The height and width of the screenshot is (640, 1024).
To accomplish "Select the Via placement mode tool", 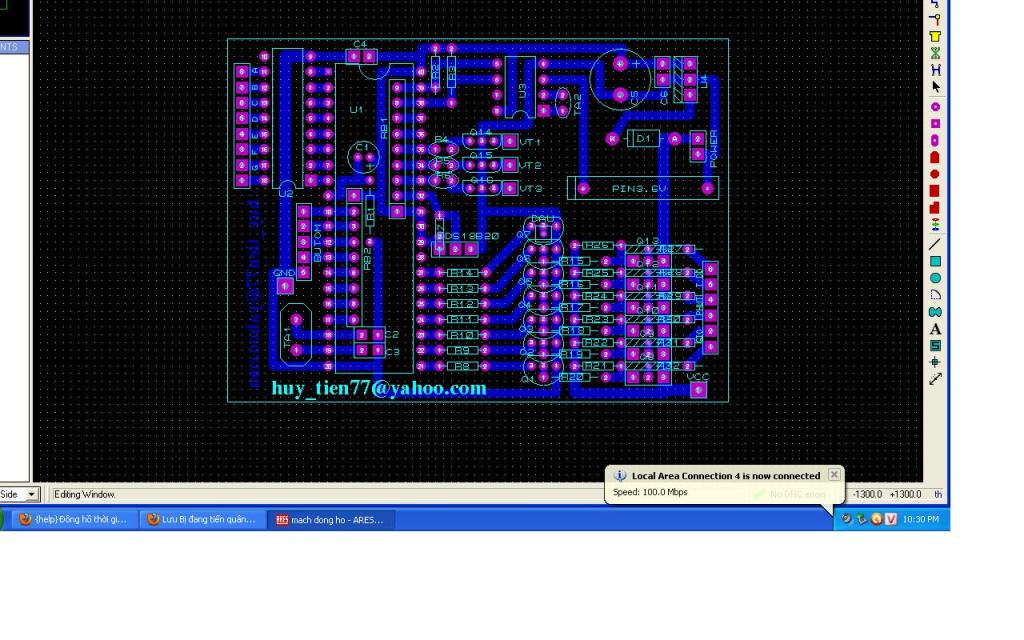I will 935,20.
